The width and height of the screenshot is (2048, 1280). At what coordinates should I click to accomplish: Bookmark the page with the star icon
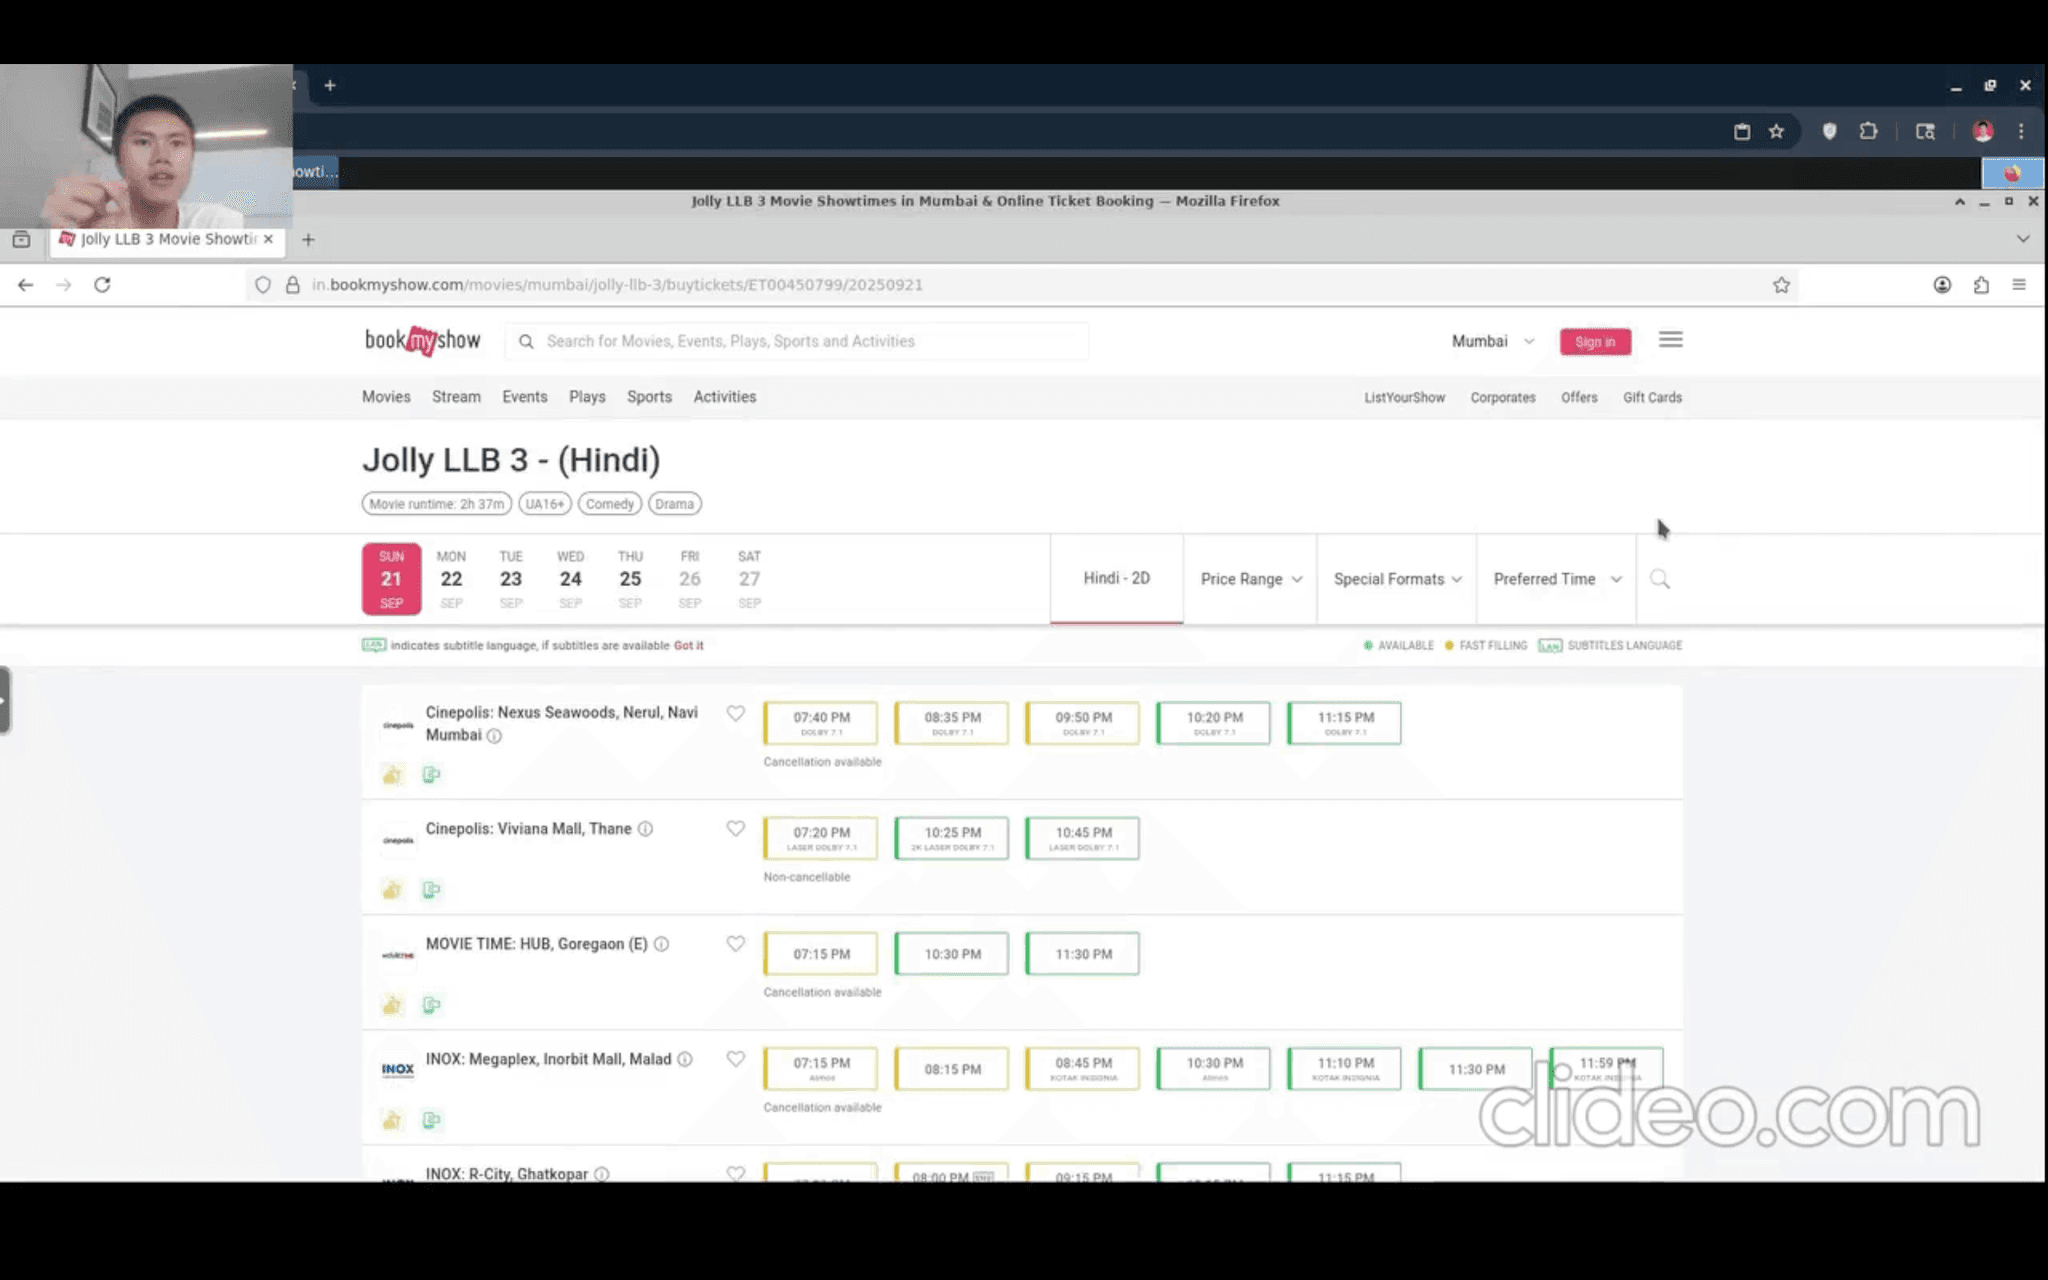(x=1781, y=285)
